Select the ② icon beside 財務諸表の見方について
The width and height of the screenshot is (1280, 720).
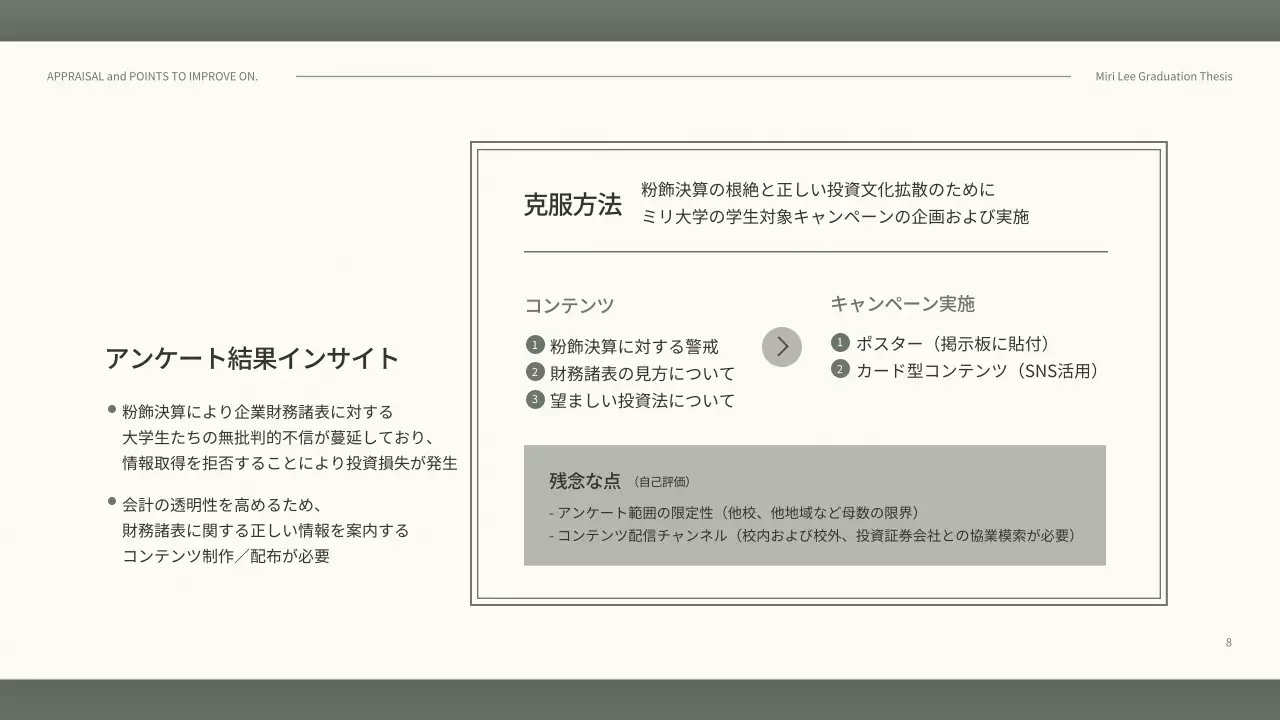(x=534, y=371)
